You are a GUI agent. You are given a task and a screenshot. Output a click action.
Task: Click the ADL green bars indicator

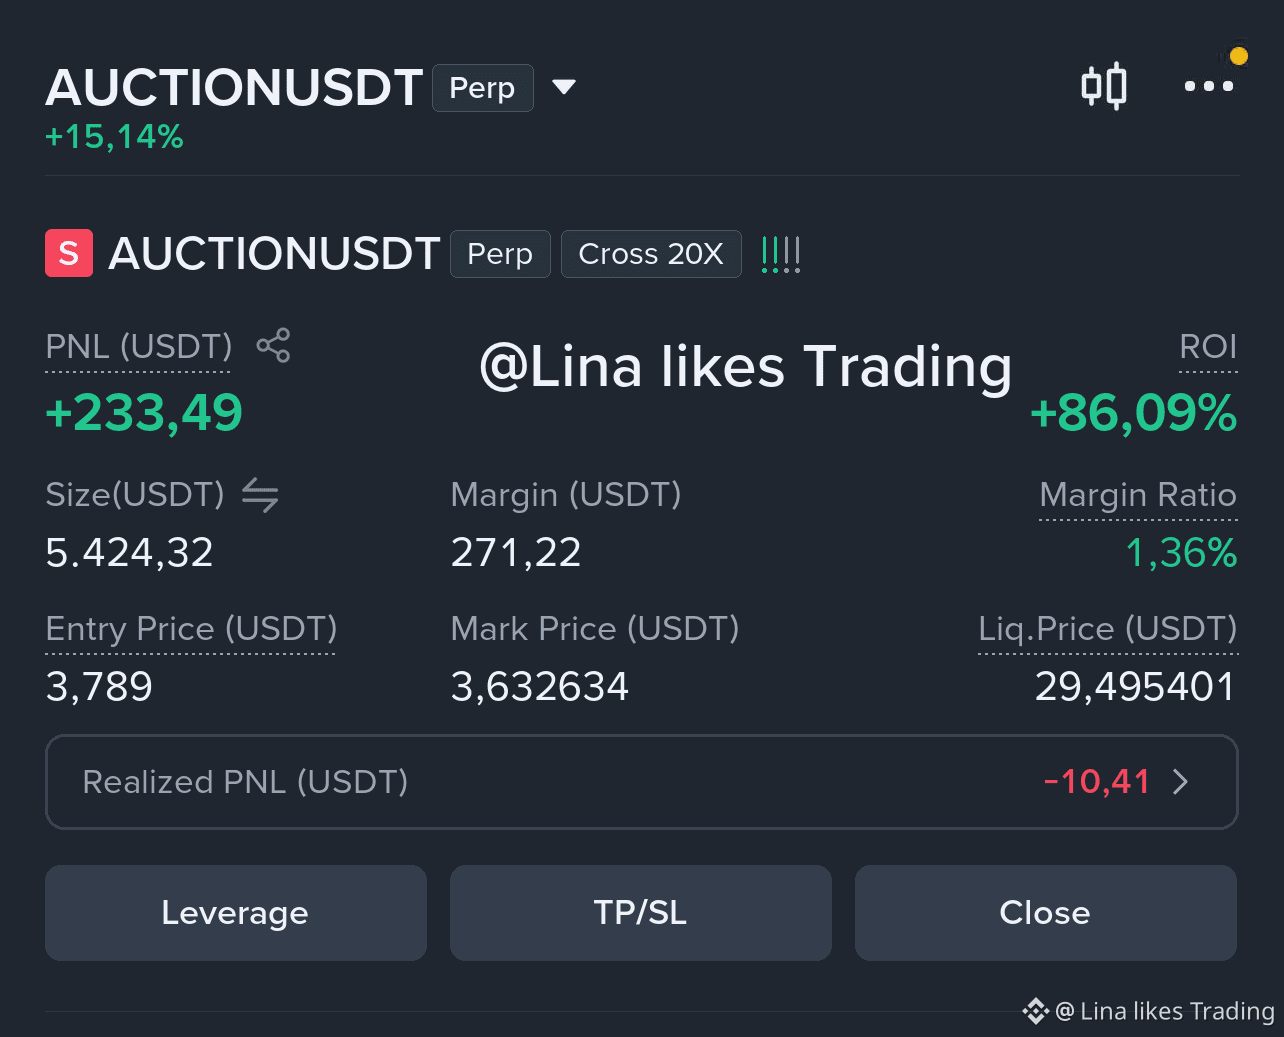coord(781,254)
